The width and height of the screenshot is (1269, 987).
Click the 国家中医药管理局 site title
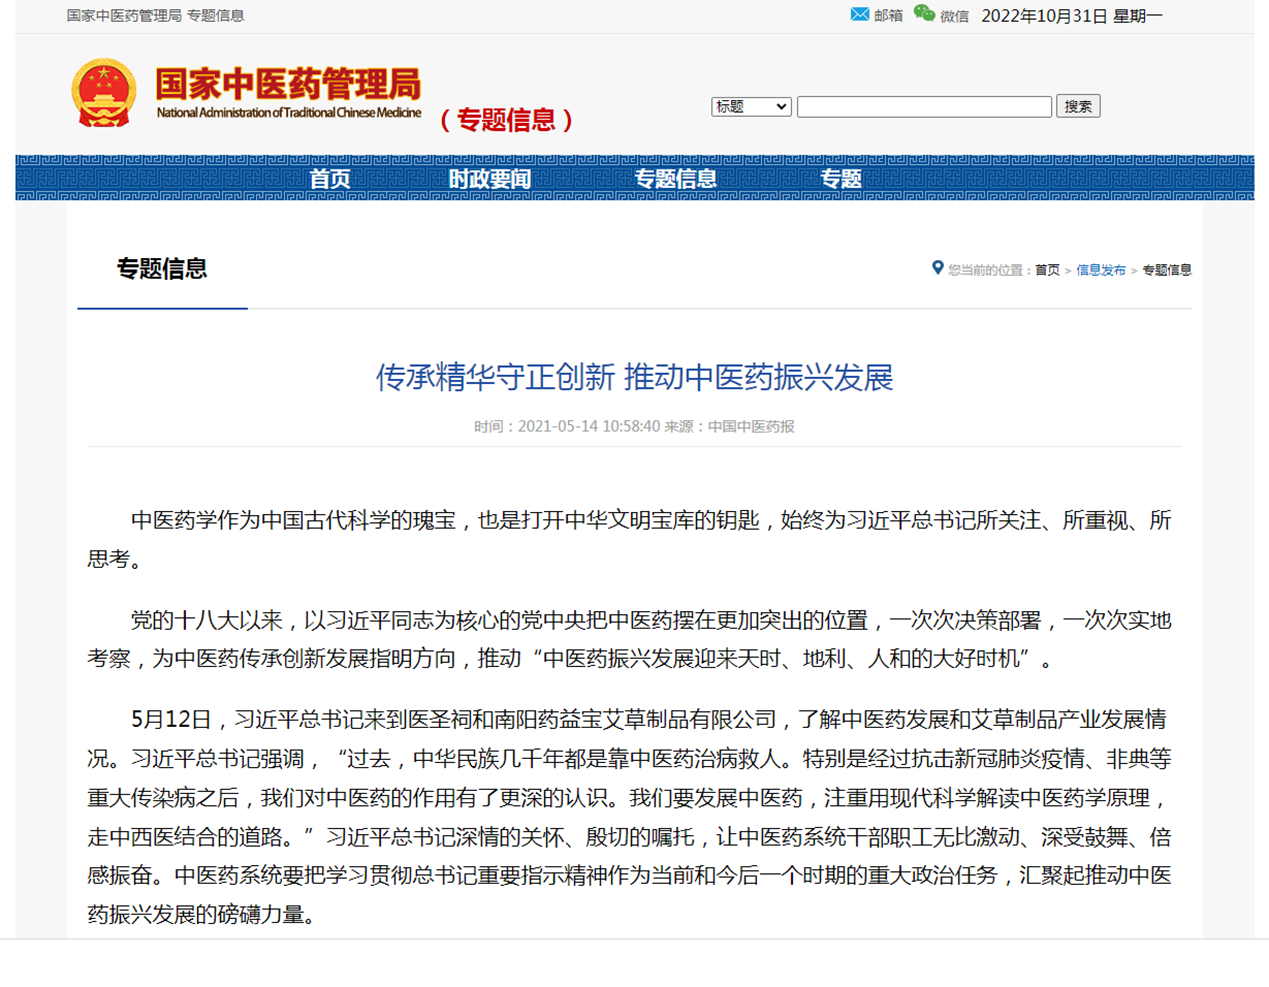(x=288, y=84)
